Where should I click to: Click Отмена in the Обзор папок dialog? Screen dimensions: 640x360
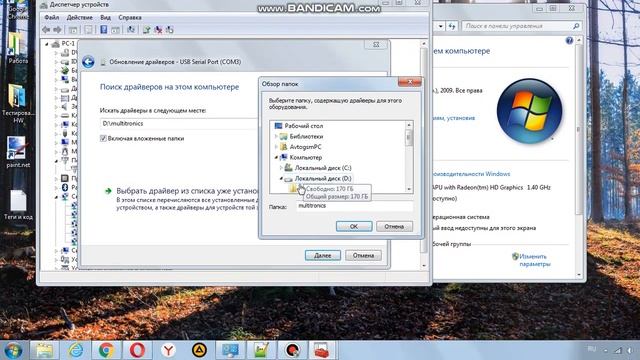[x=394, y=226]
